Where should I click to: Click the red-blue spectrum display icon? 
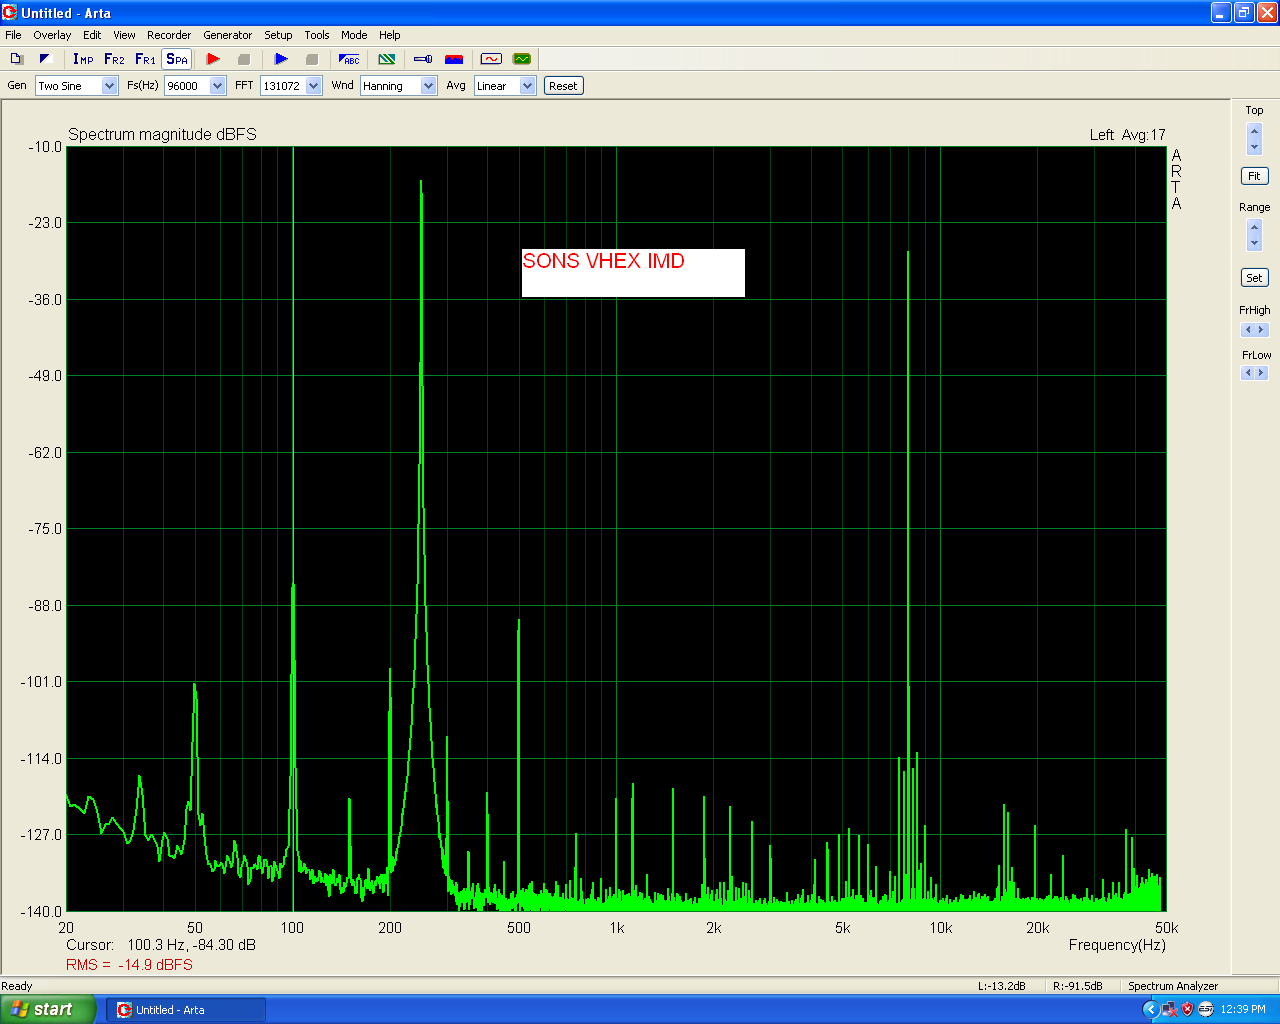coord(454,59)
